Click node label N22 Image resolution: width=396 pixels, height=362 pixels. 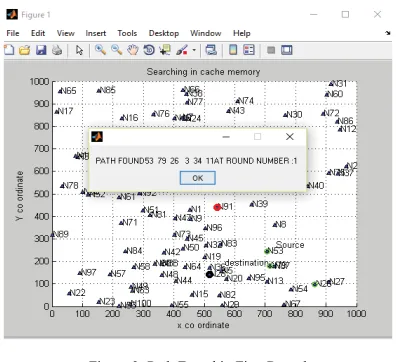pyautogui.click(x=78, y=293)
